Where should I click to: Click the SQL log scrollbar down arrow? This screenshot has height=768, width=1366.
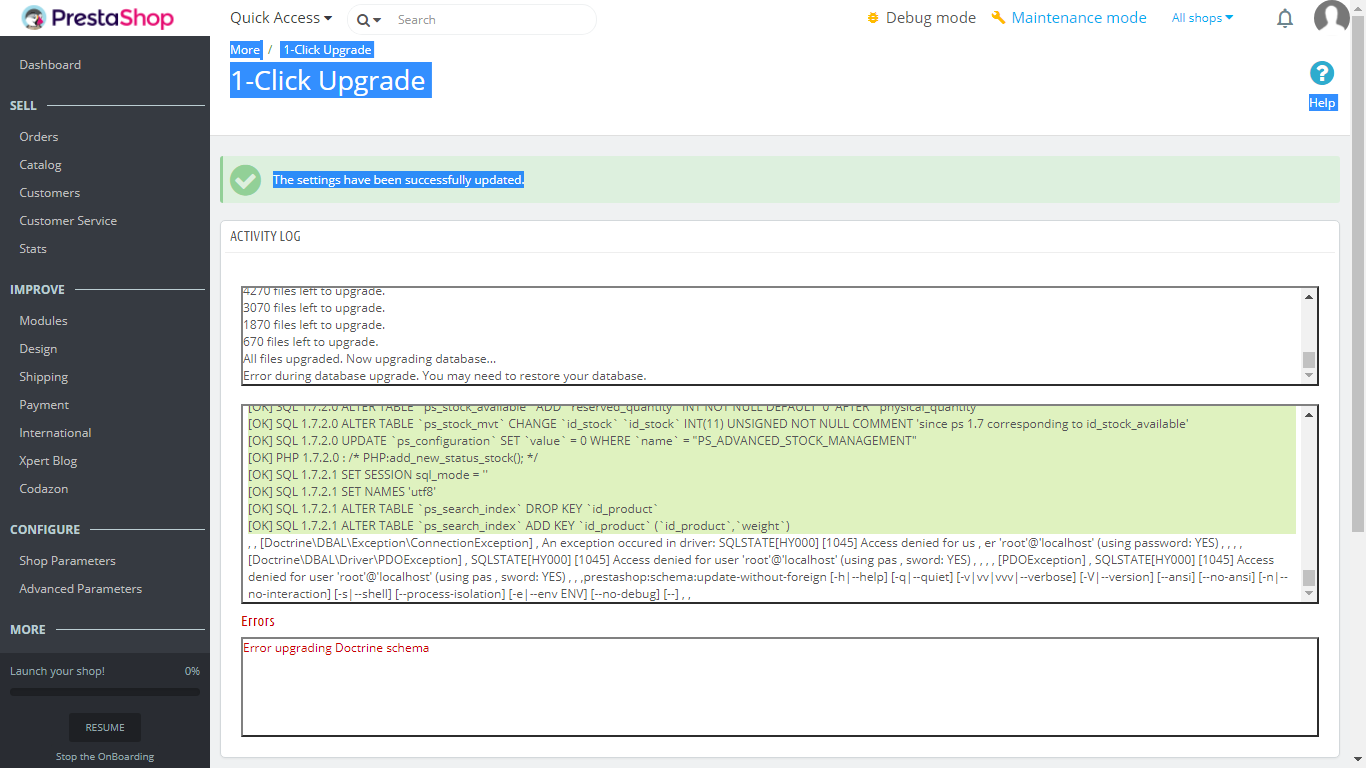coord(1309,593)
